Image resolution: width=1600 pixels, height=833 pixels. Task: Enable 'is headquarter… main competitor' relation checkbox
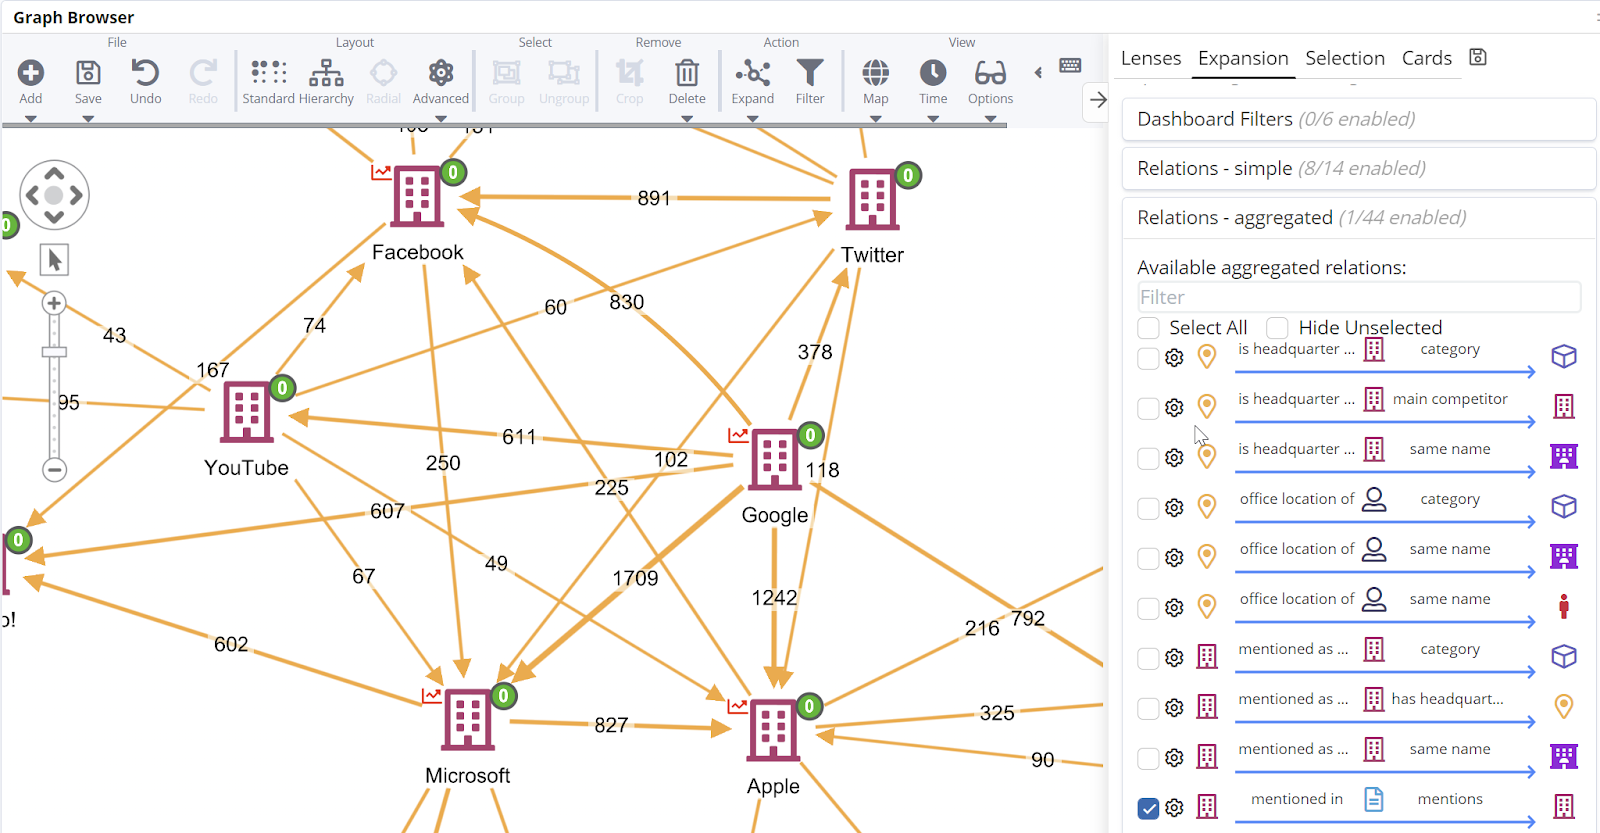[1148, 408]
